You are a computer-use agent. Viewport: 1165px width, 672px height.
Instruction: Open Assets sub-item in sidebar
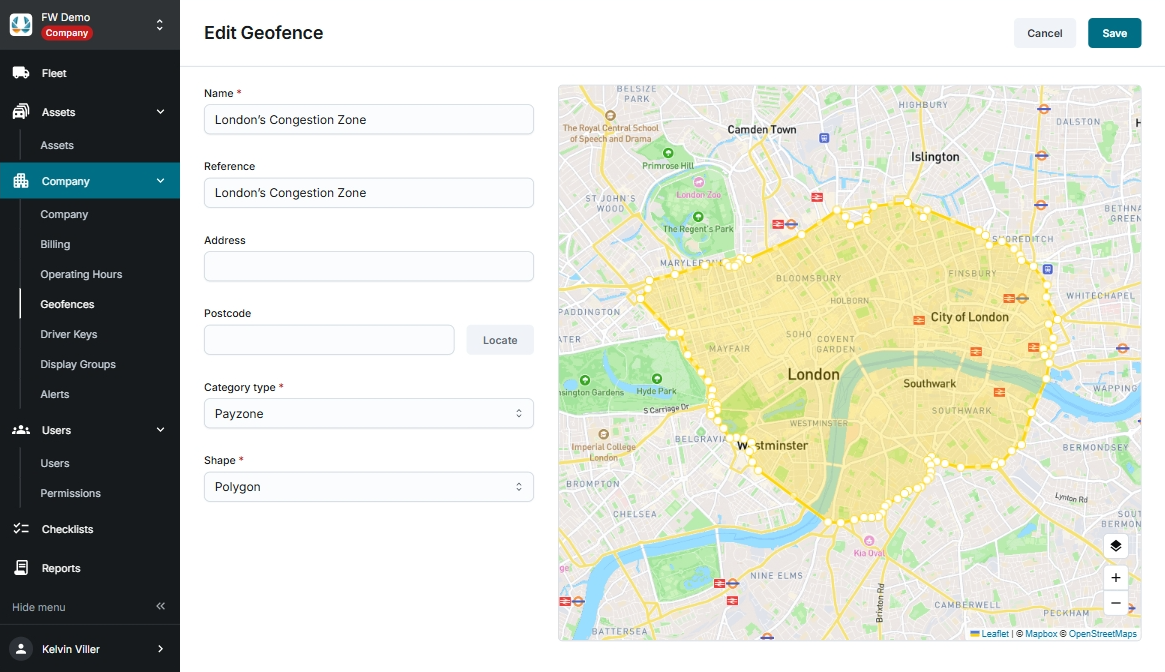pos(56,145)
